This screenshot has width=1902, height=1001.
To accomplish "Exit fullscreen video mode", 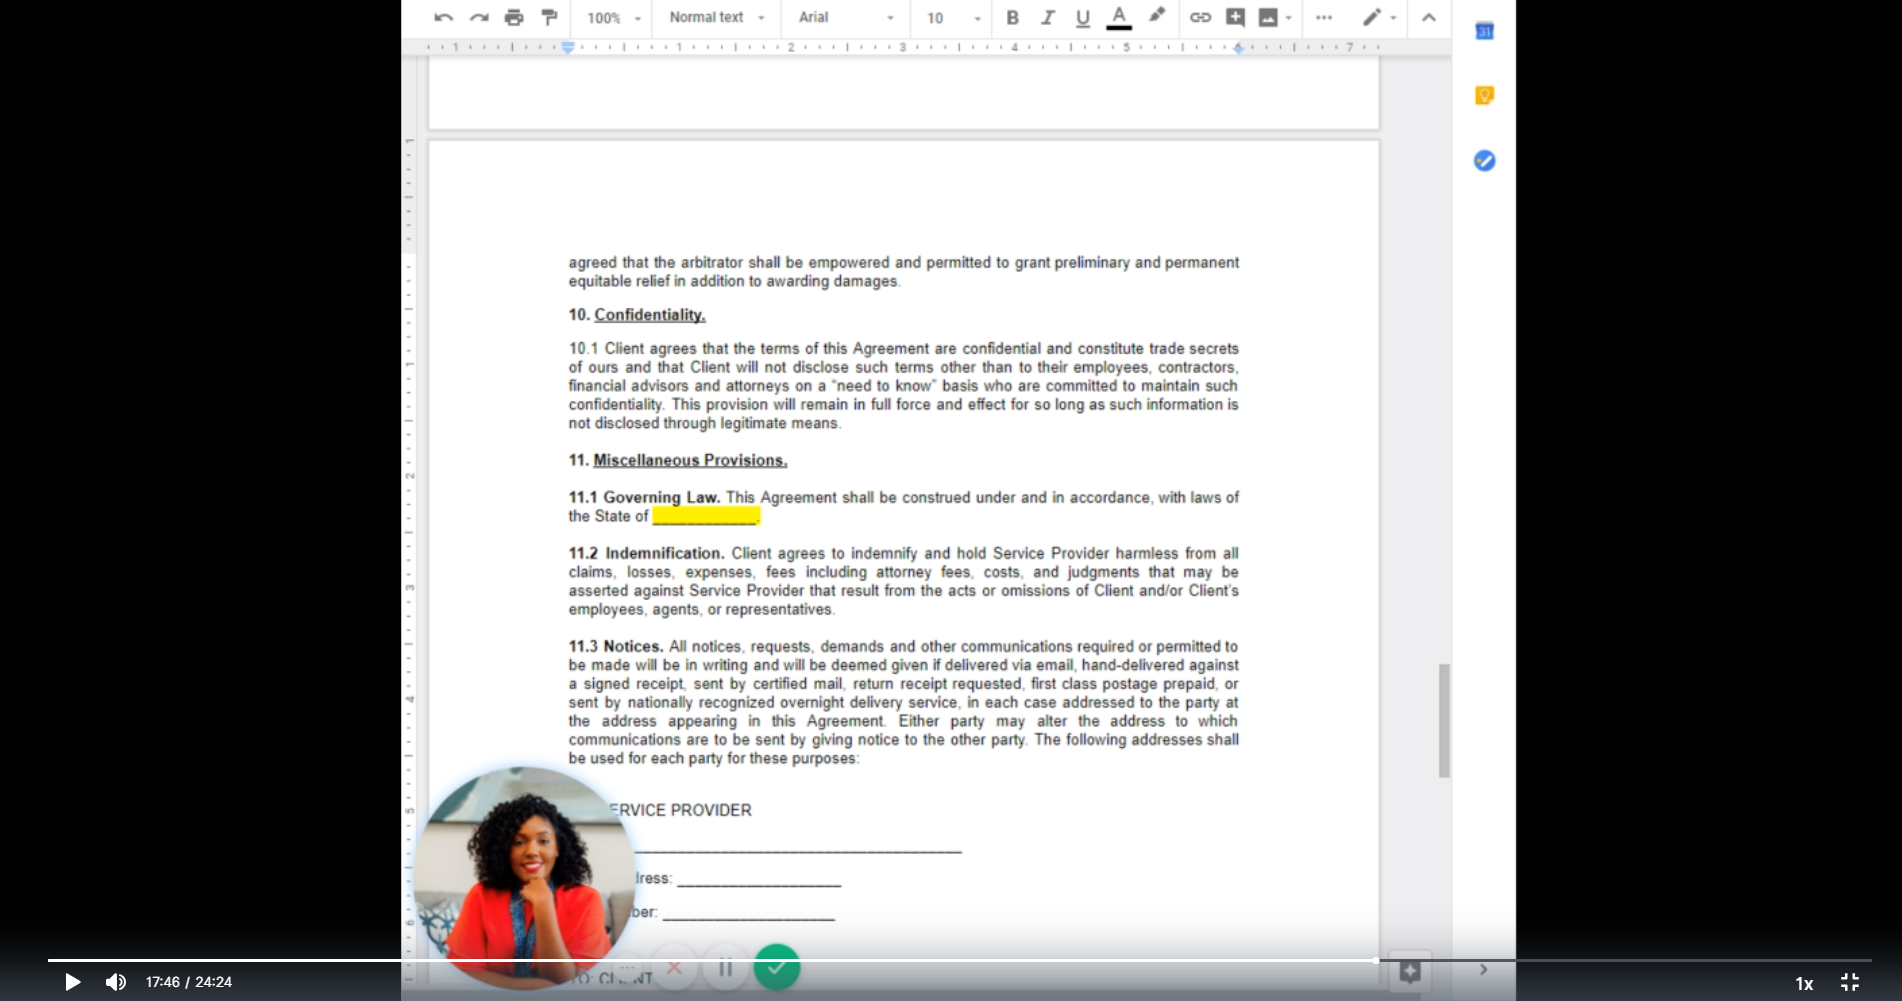I will [x=1850, y=982].
